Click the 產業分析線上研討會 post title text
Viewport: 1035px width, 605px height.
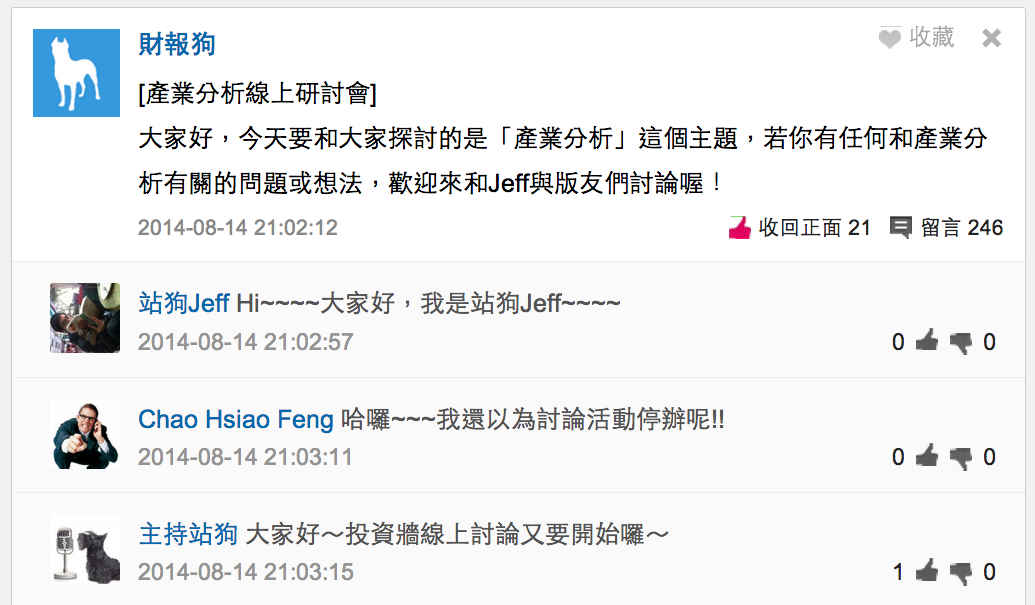[257, 94]
